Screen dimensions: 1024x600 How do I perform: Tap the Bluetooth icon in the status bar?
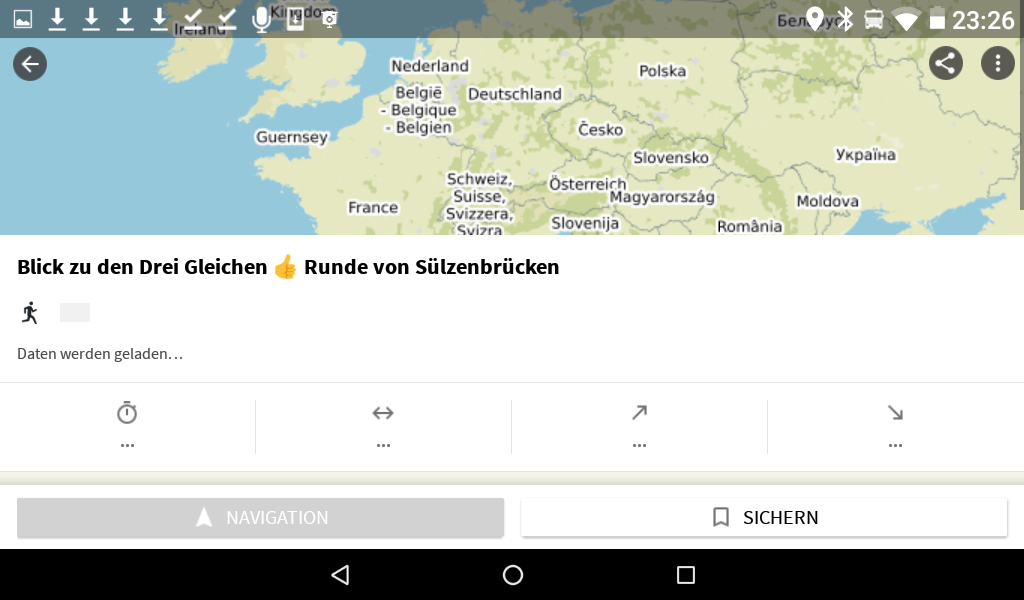click(845, 19)
